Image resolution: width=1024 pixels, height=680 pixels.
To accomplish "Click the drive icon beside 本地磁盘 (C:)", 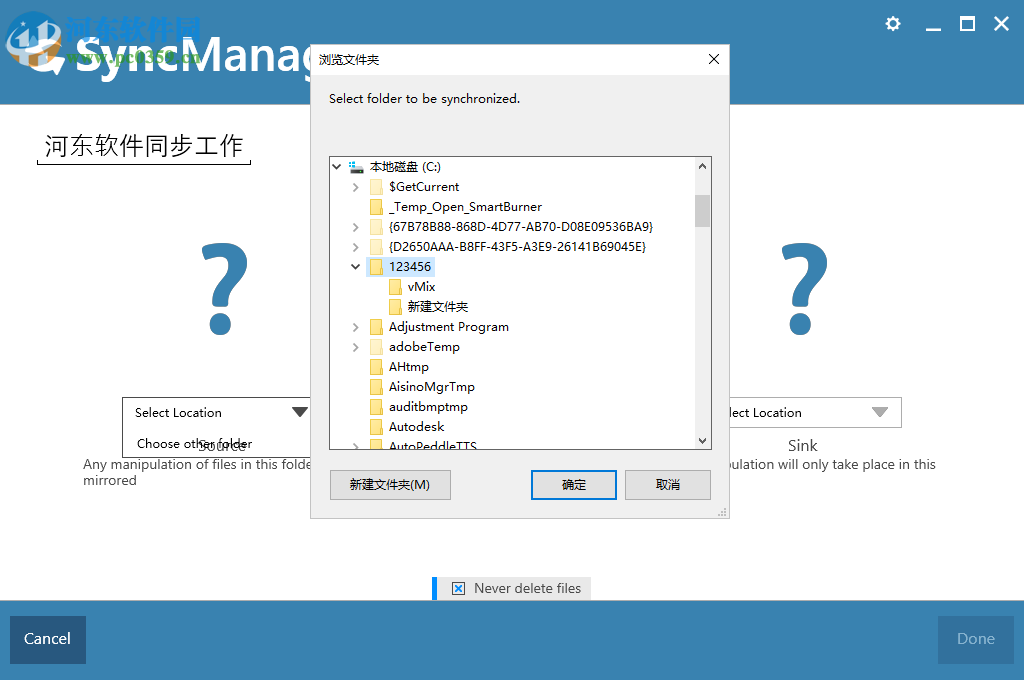I will pyautogui.click(x=355, y=166).
